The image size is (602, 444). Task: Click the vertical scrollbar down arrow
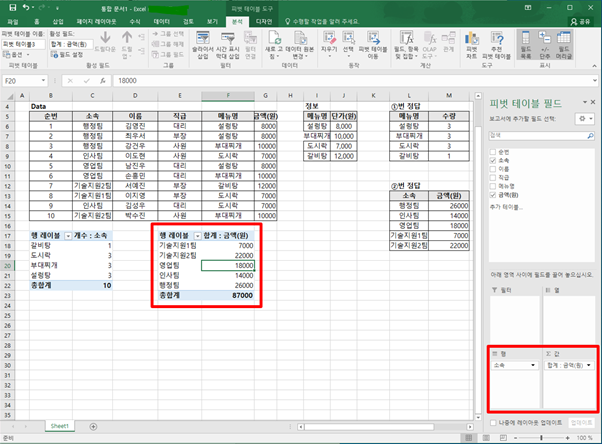(478, 417)
